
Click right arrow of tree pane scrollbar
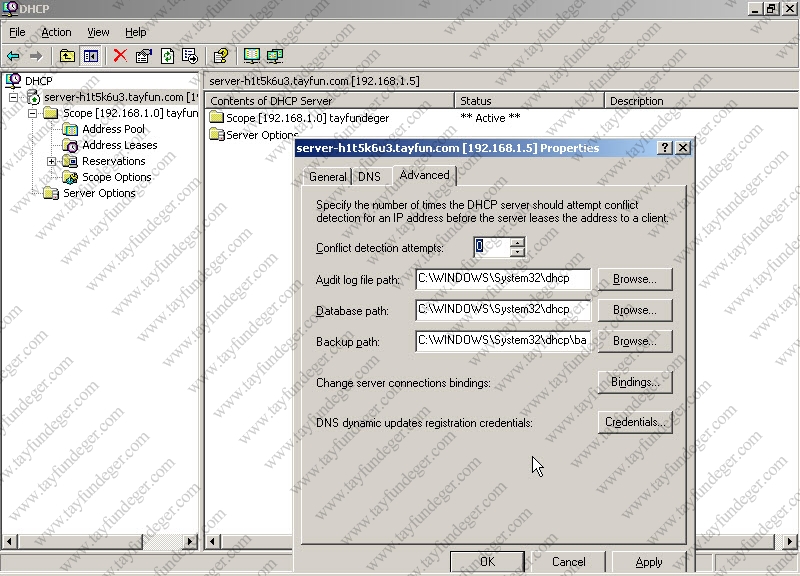tap(190, 541)
